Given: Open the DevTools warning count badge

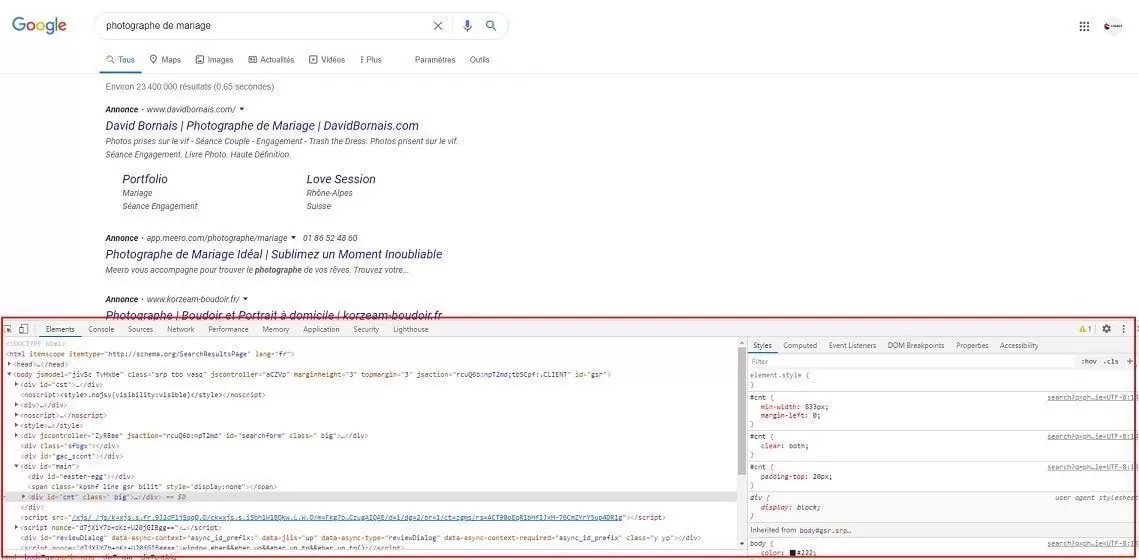Looking at the screenshot, I should tap(1085, 329).
